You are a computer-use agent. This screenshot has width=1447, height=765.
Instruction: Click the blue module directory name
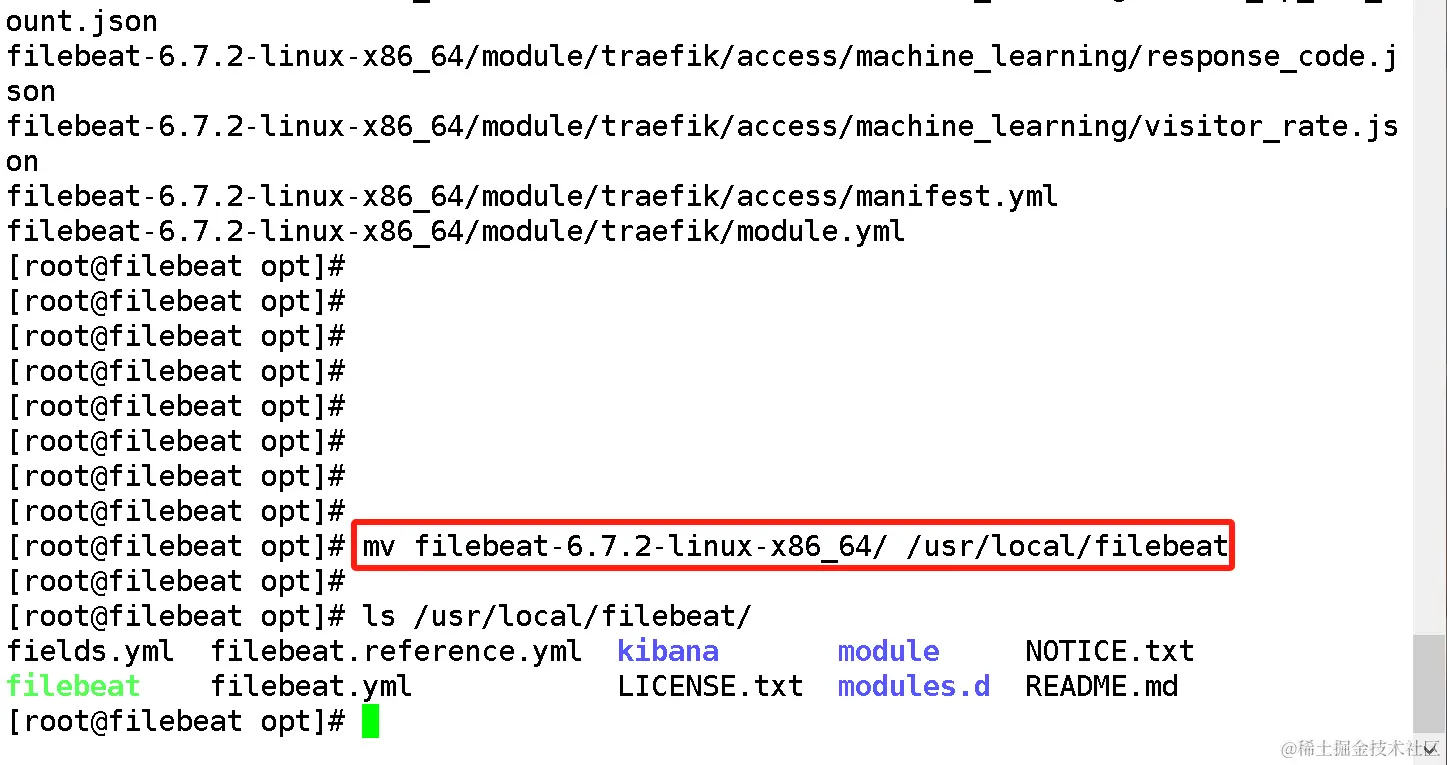889,651
